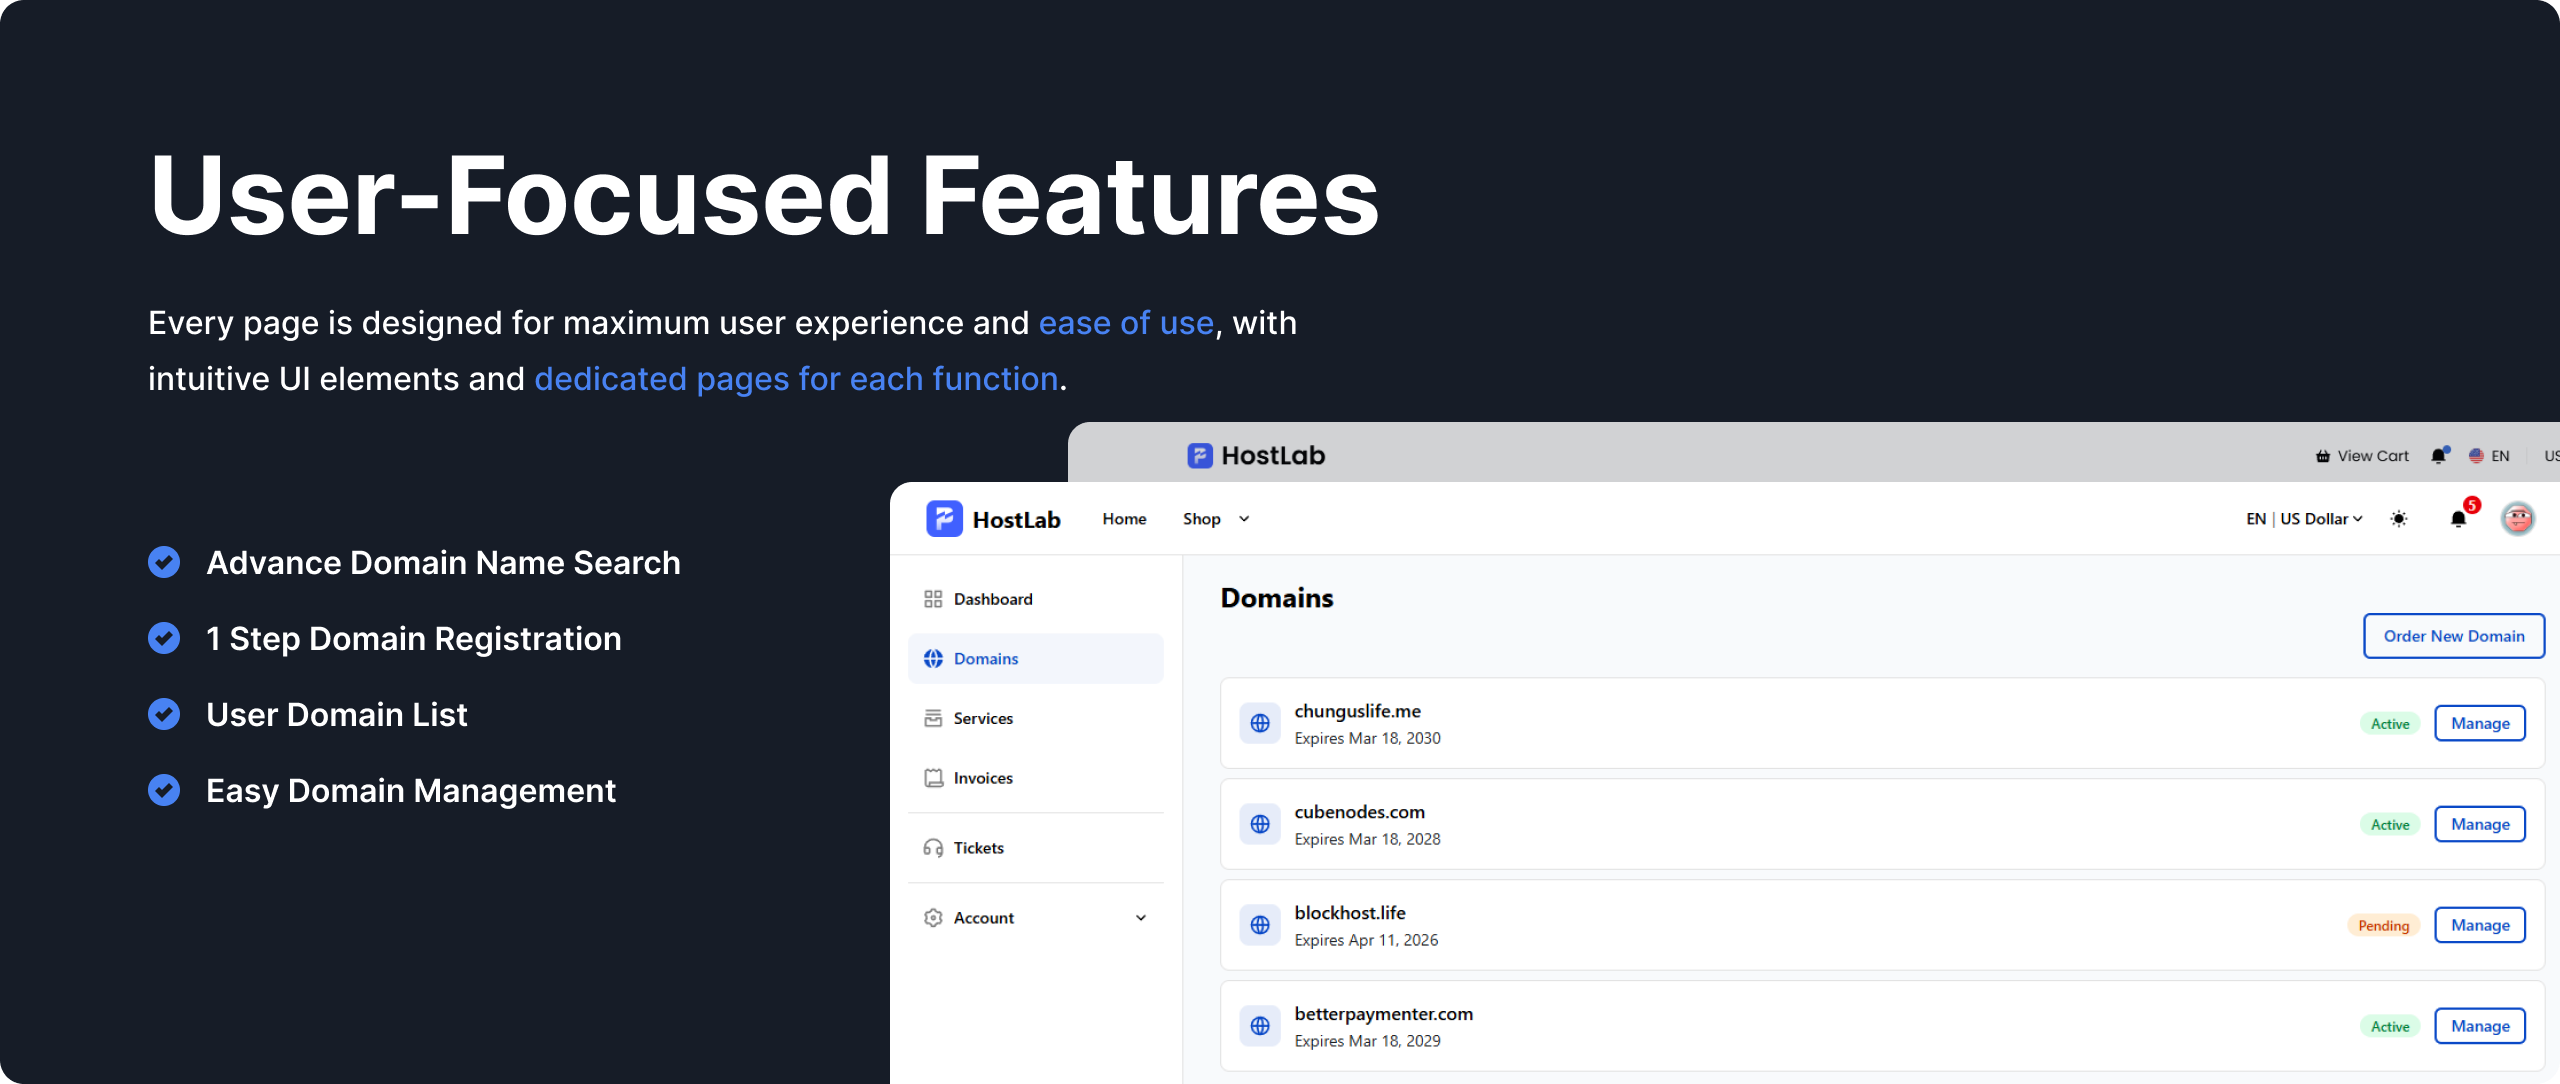
Task: Open the notifications bell with red badge
Action: [2458, 518]
